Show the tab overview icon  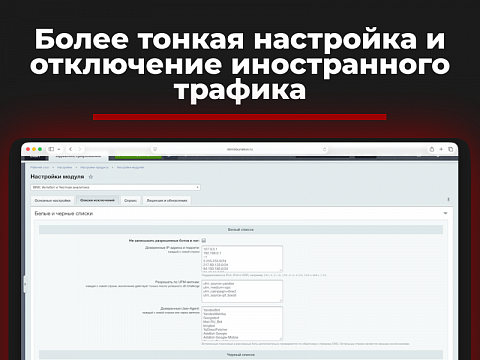(450, 149)
